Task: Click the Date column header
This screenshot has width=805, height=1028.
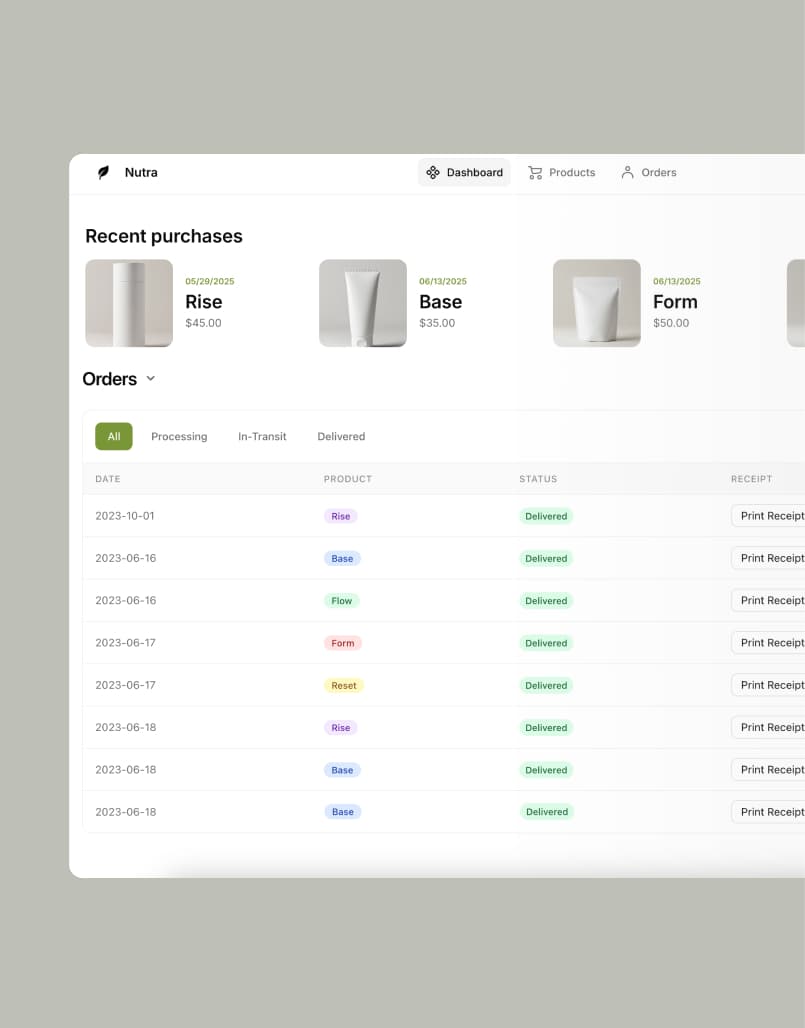Action: point(108,479)
